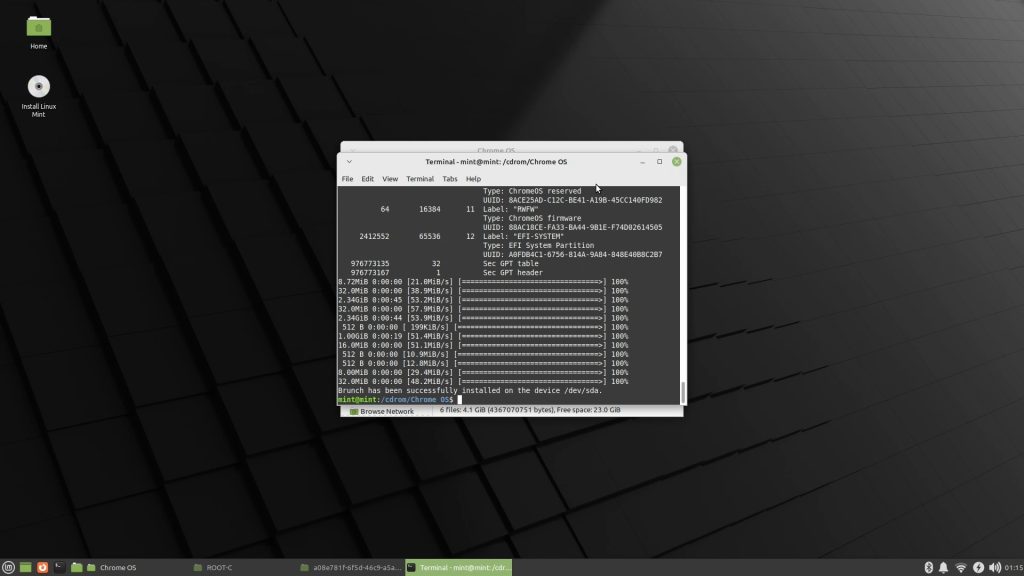Click Browse Network in the file manager
Image resolution: width=1024 pixels, height=576 pixels.
386,411
